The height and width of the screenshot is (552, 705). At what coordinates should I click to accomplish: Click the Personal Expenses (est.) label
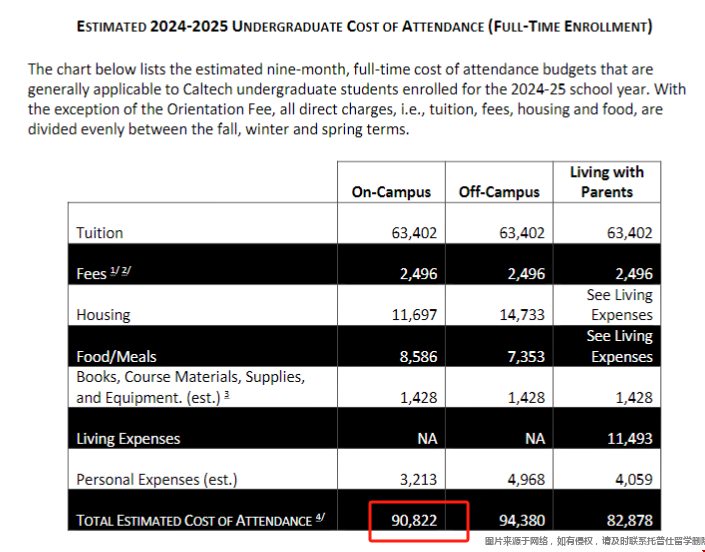(156, 480)
